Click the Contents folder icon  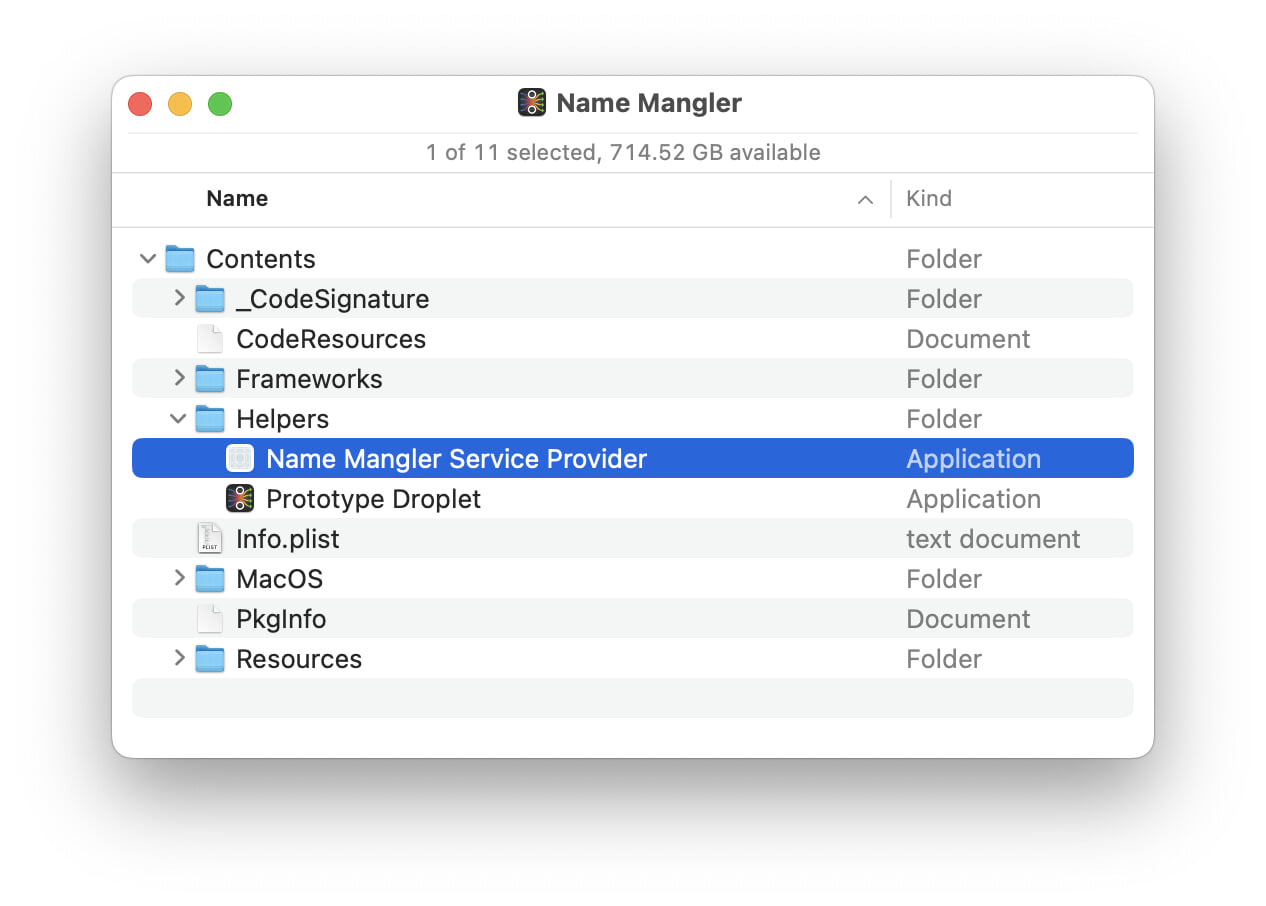click(179, 259)
